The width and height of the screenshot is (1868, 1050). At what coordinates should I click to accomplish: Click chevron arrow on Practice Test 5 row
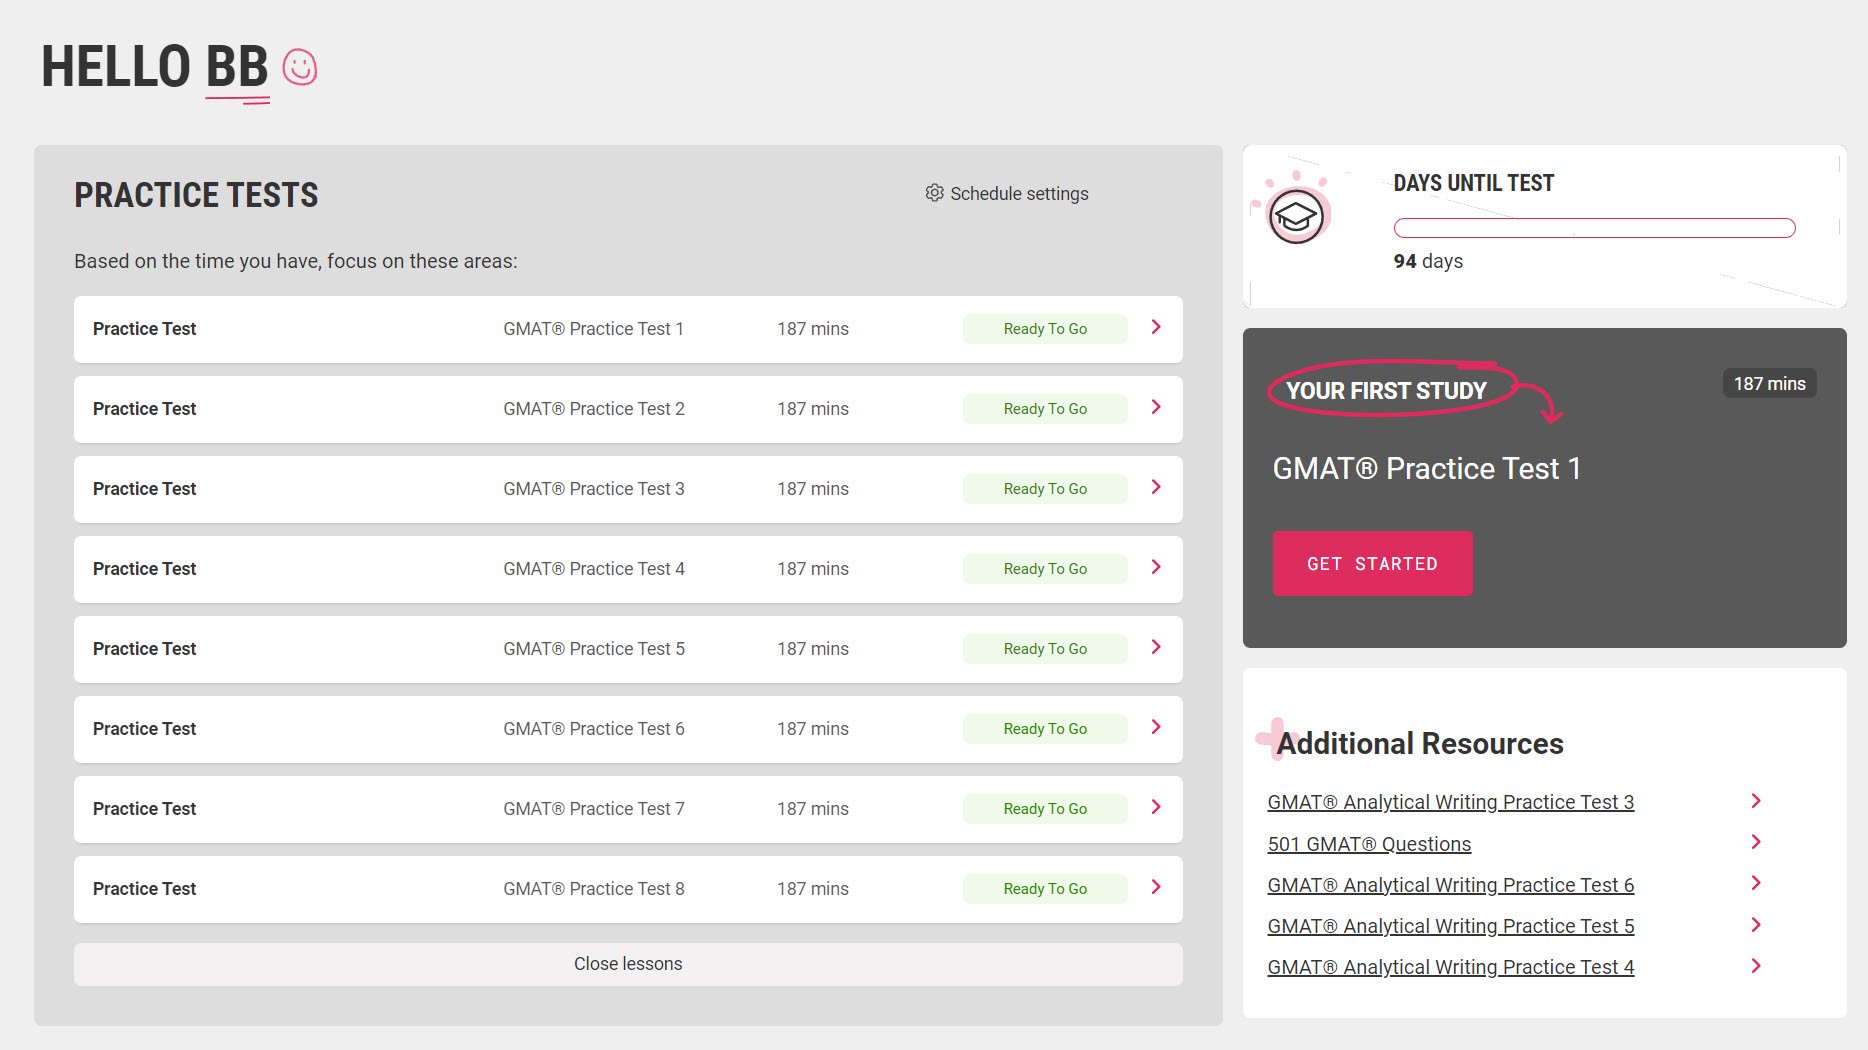[1155, 648]
